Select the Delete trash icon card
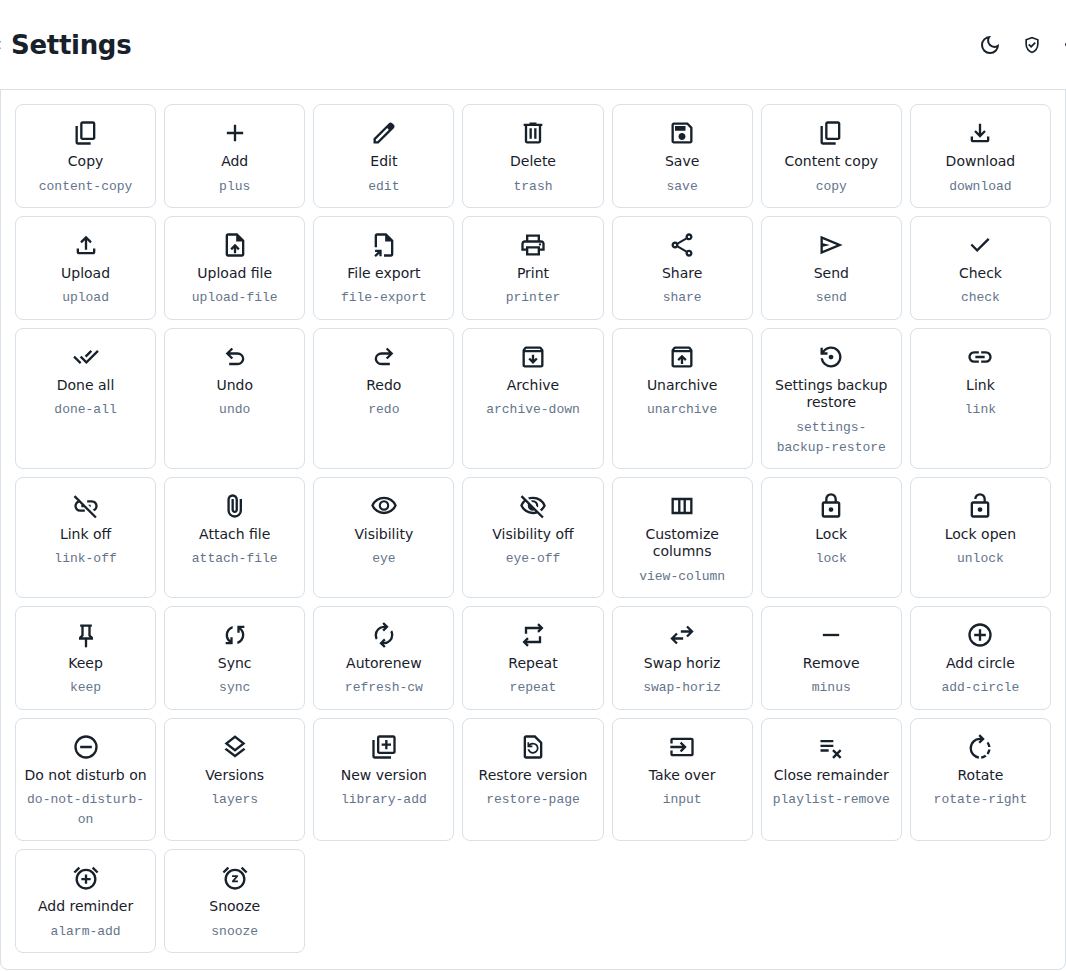This screenshot has height=971, width=1066. pyautogui.click(x=532, y=156)
